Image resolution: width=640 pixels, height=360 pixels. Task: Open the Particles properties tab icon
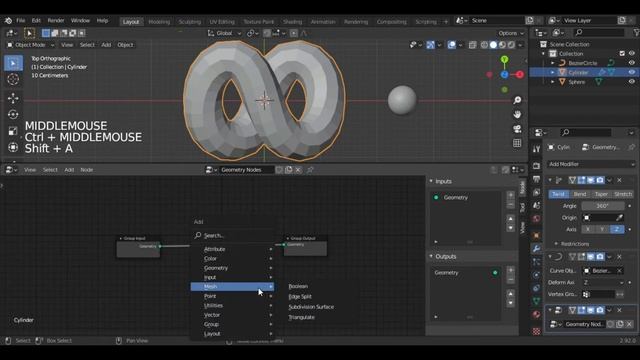point(537,262)
